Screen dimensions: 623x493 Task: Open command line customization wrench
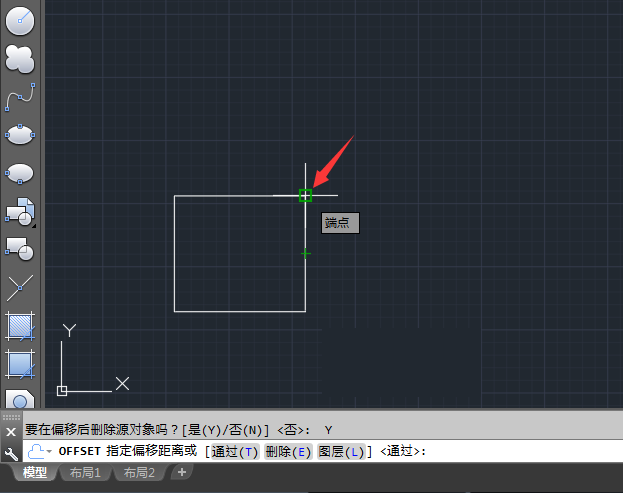[12, 453]
